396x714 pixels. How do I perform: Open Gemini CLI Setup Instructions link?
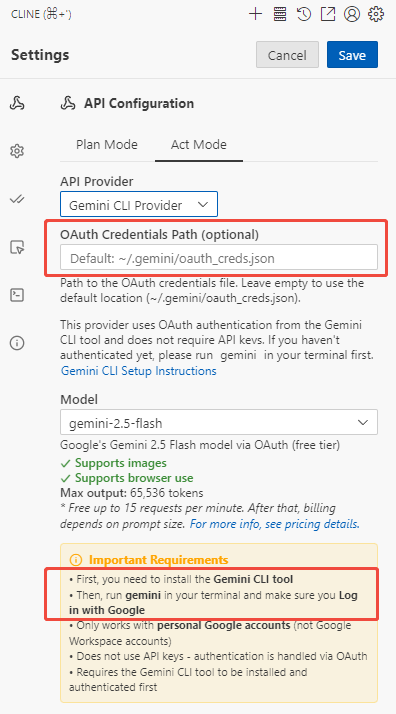click(x=139, y=371)
